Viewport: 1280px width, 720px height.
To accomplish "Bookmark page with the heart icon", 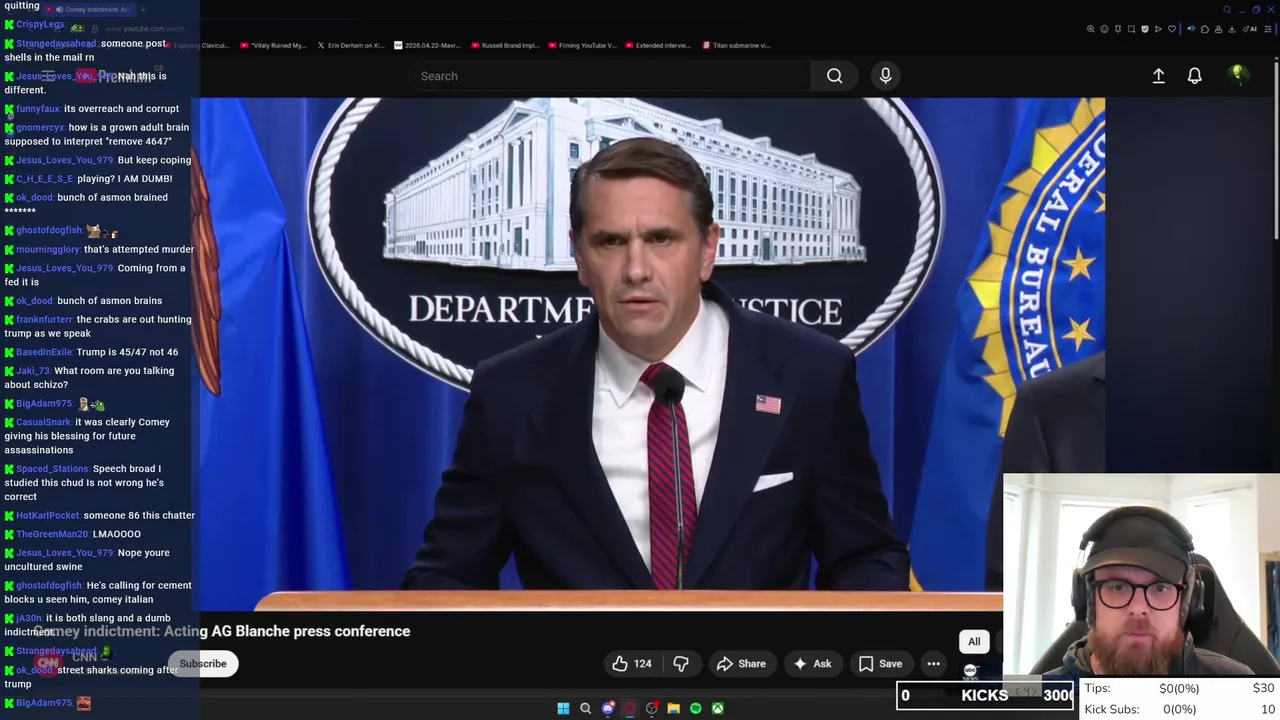I will pyautogui.click(x=1172, y=29).
